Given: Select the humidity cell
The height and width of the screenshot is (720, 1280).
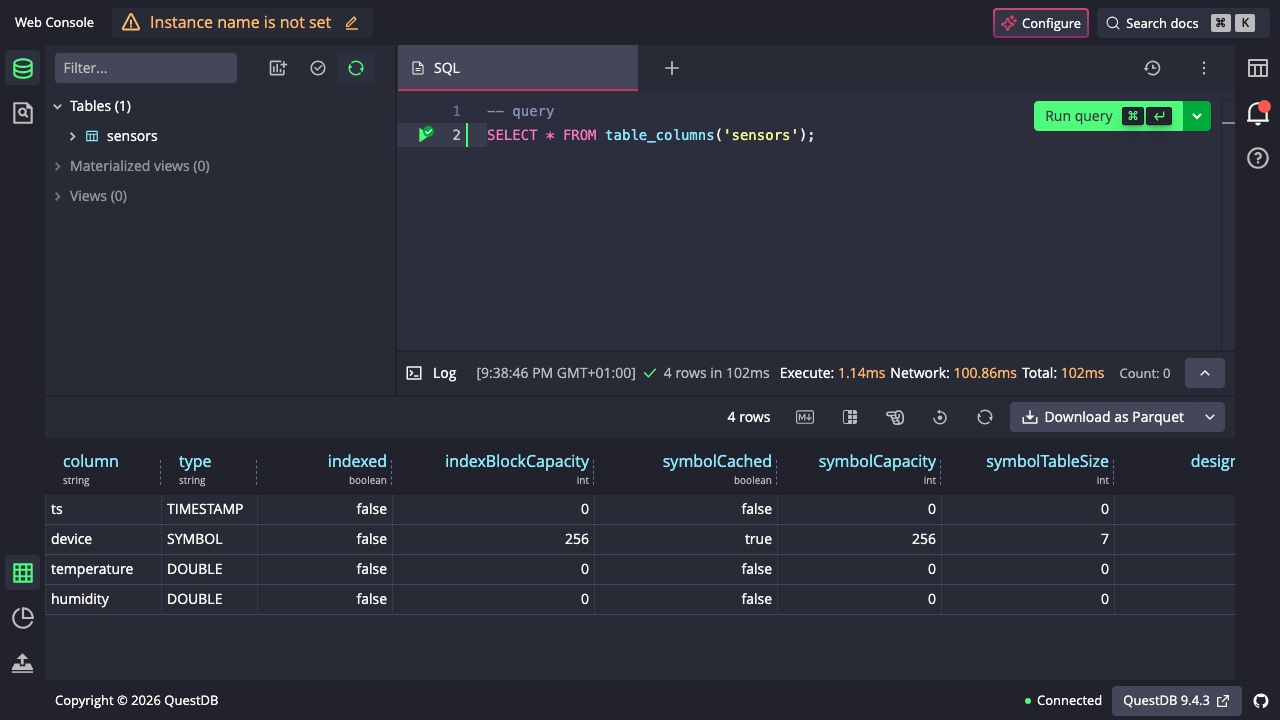Looking at the screenshot, I should [x=103, y=599].
